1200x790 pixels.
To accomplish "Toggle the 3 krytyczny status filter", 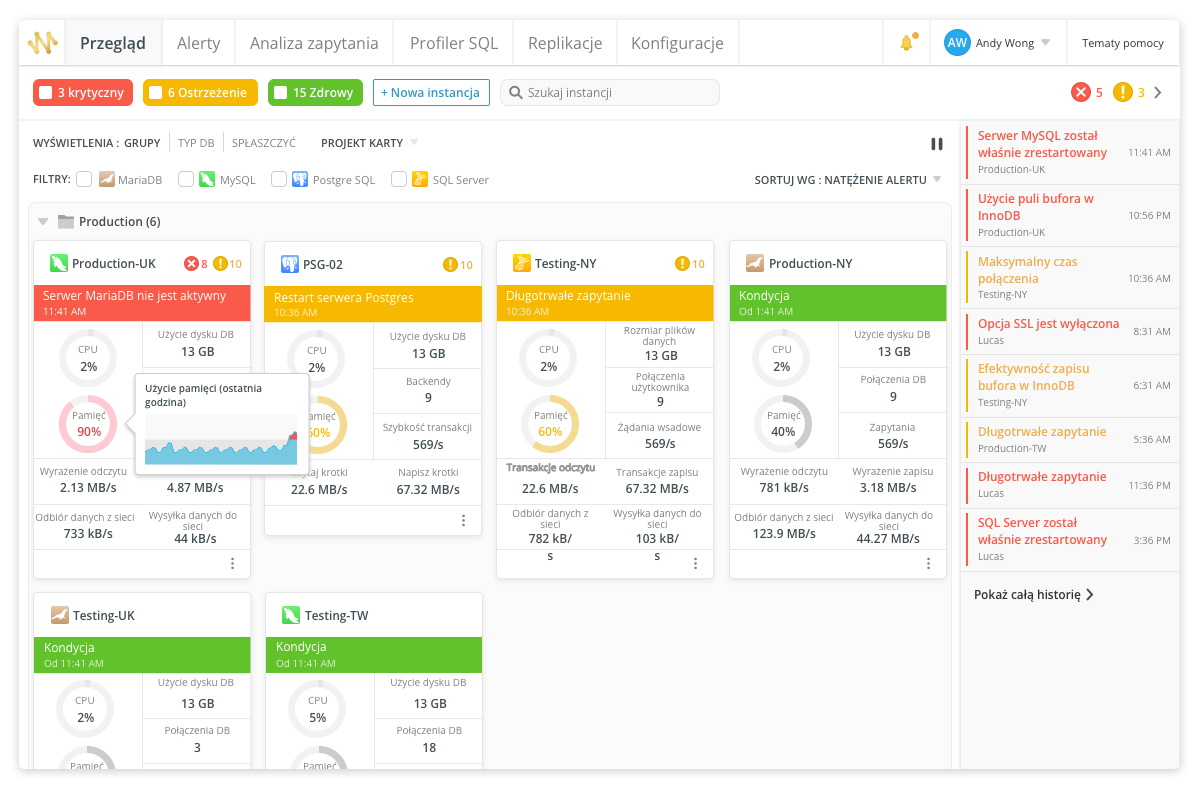I will pyautogui.click(x=83, y=93).
